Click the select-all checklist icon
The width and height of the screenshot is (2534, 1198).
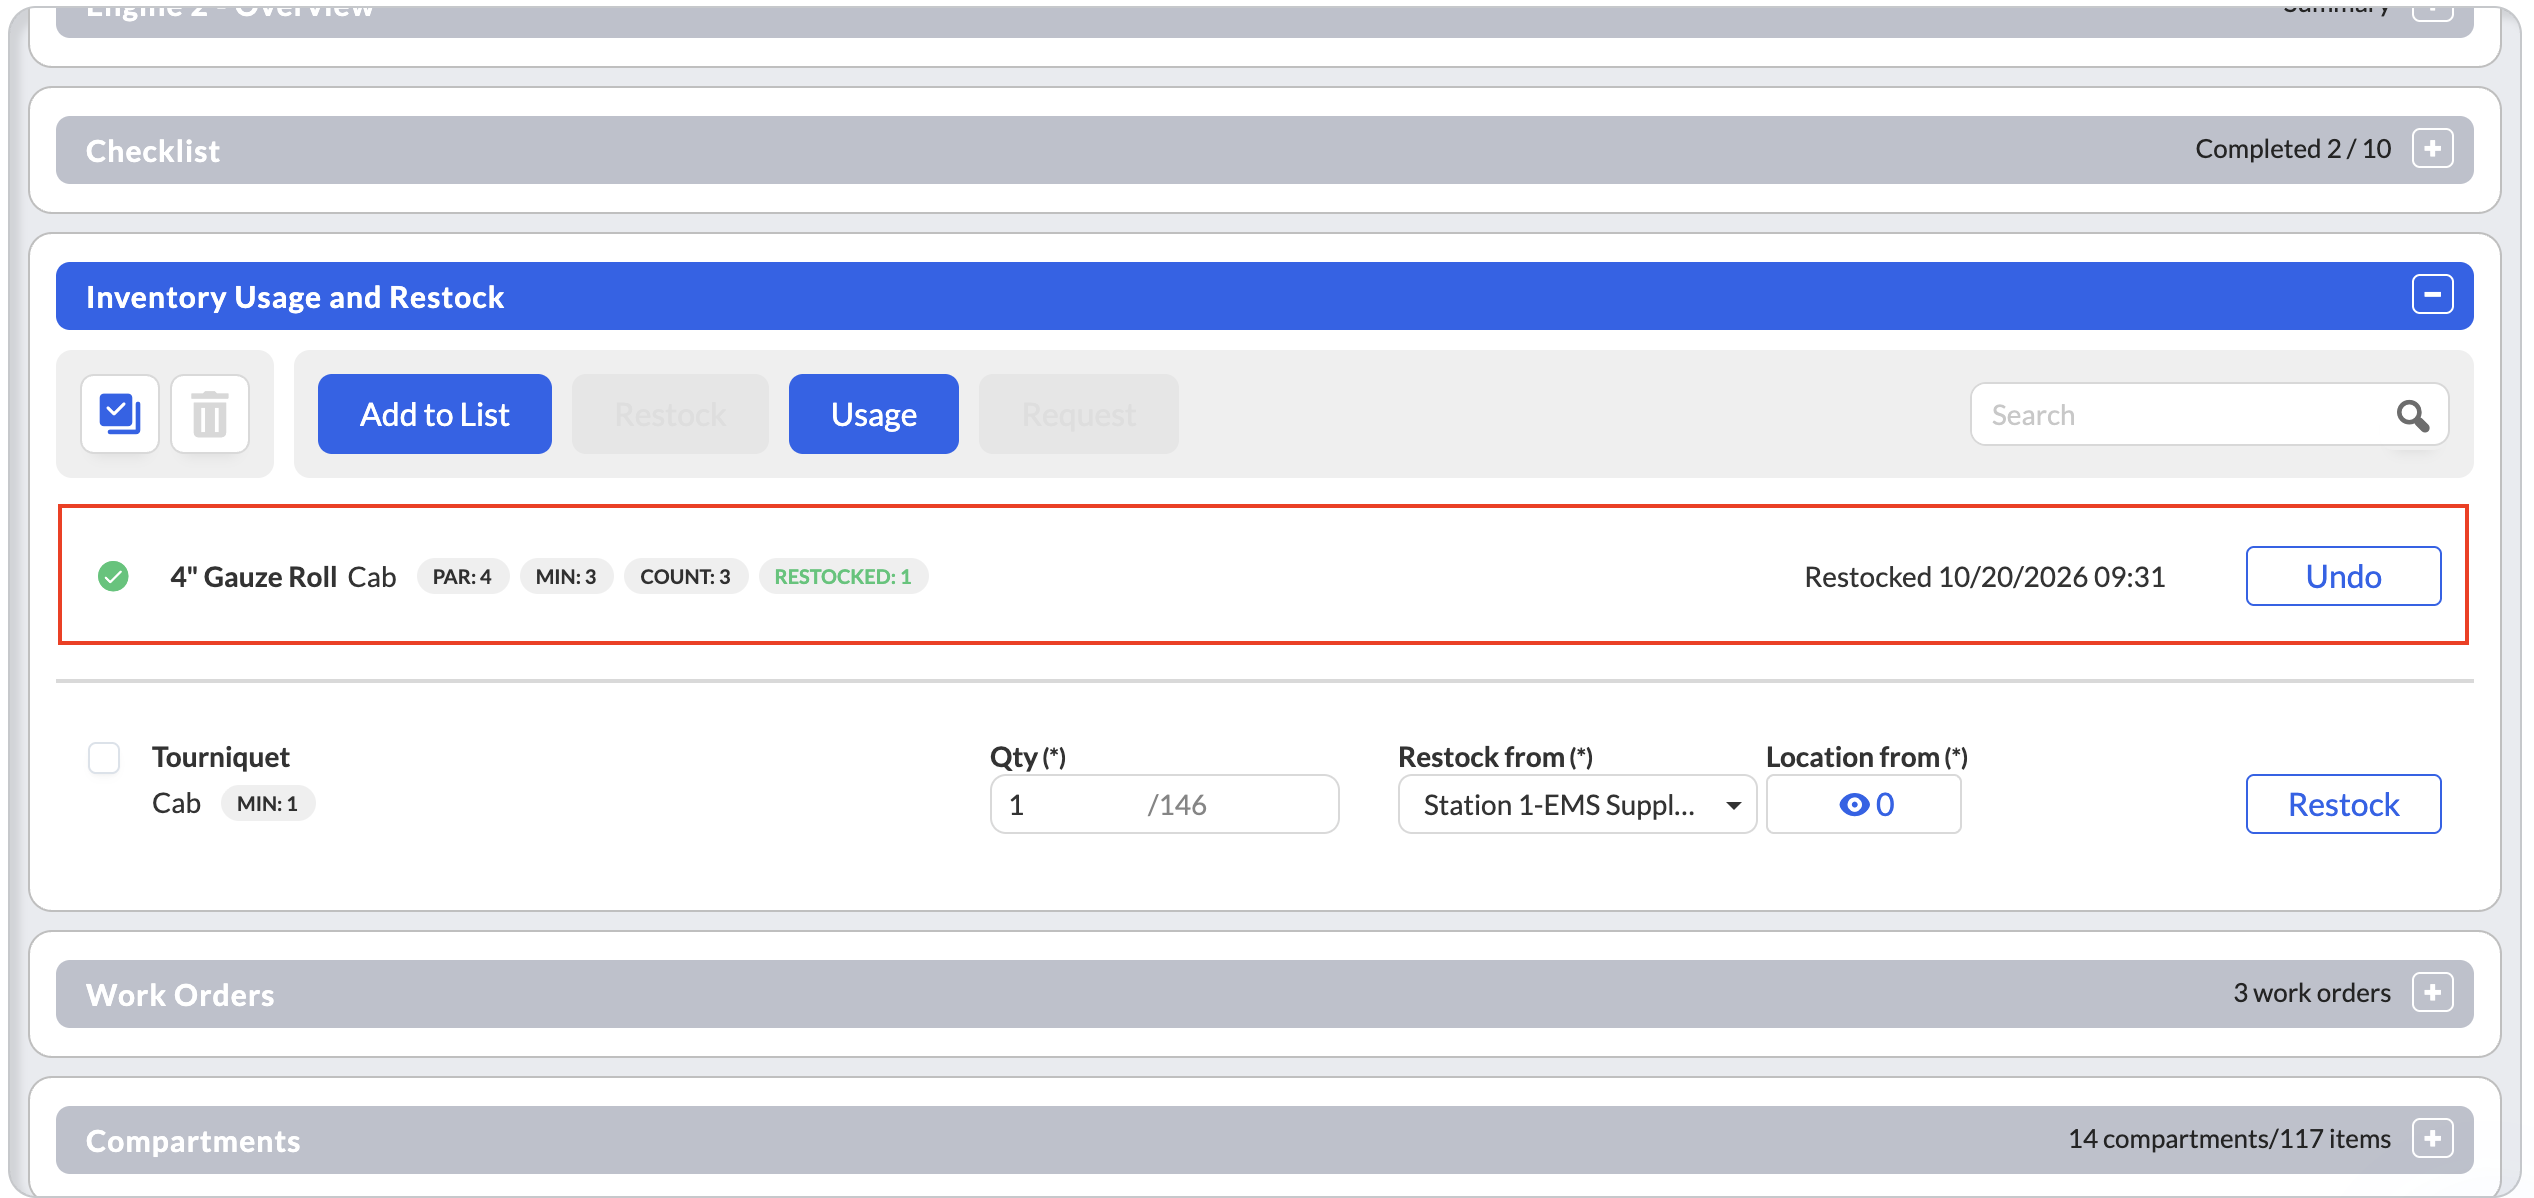coord(120,414)
